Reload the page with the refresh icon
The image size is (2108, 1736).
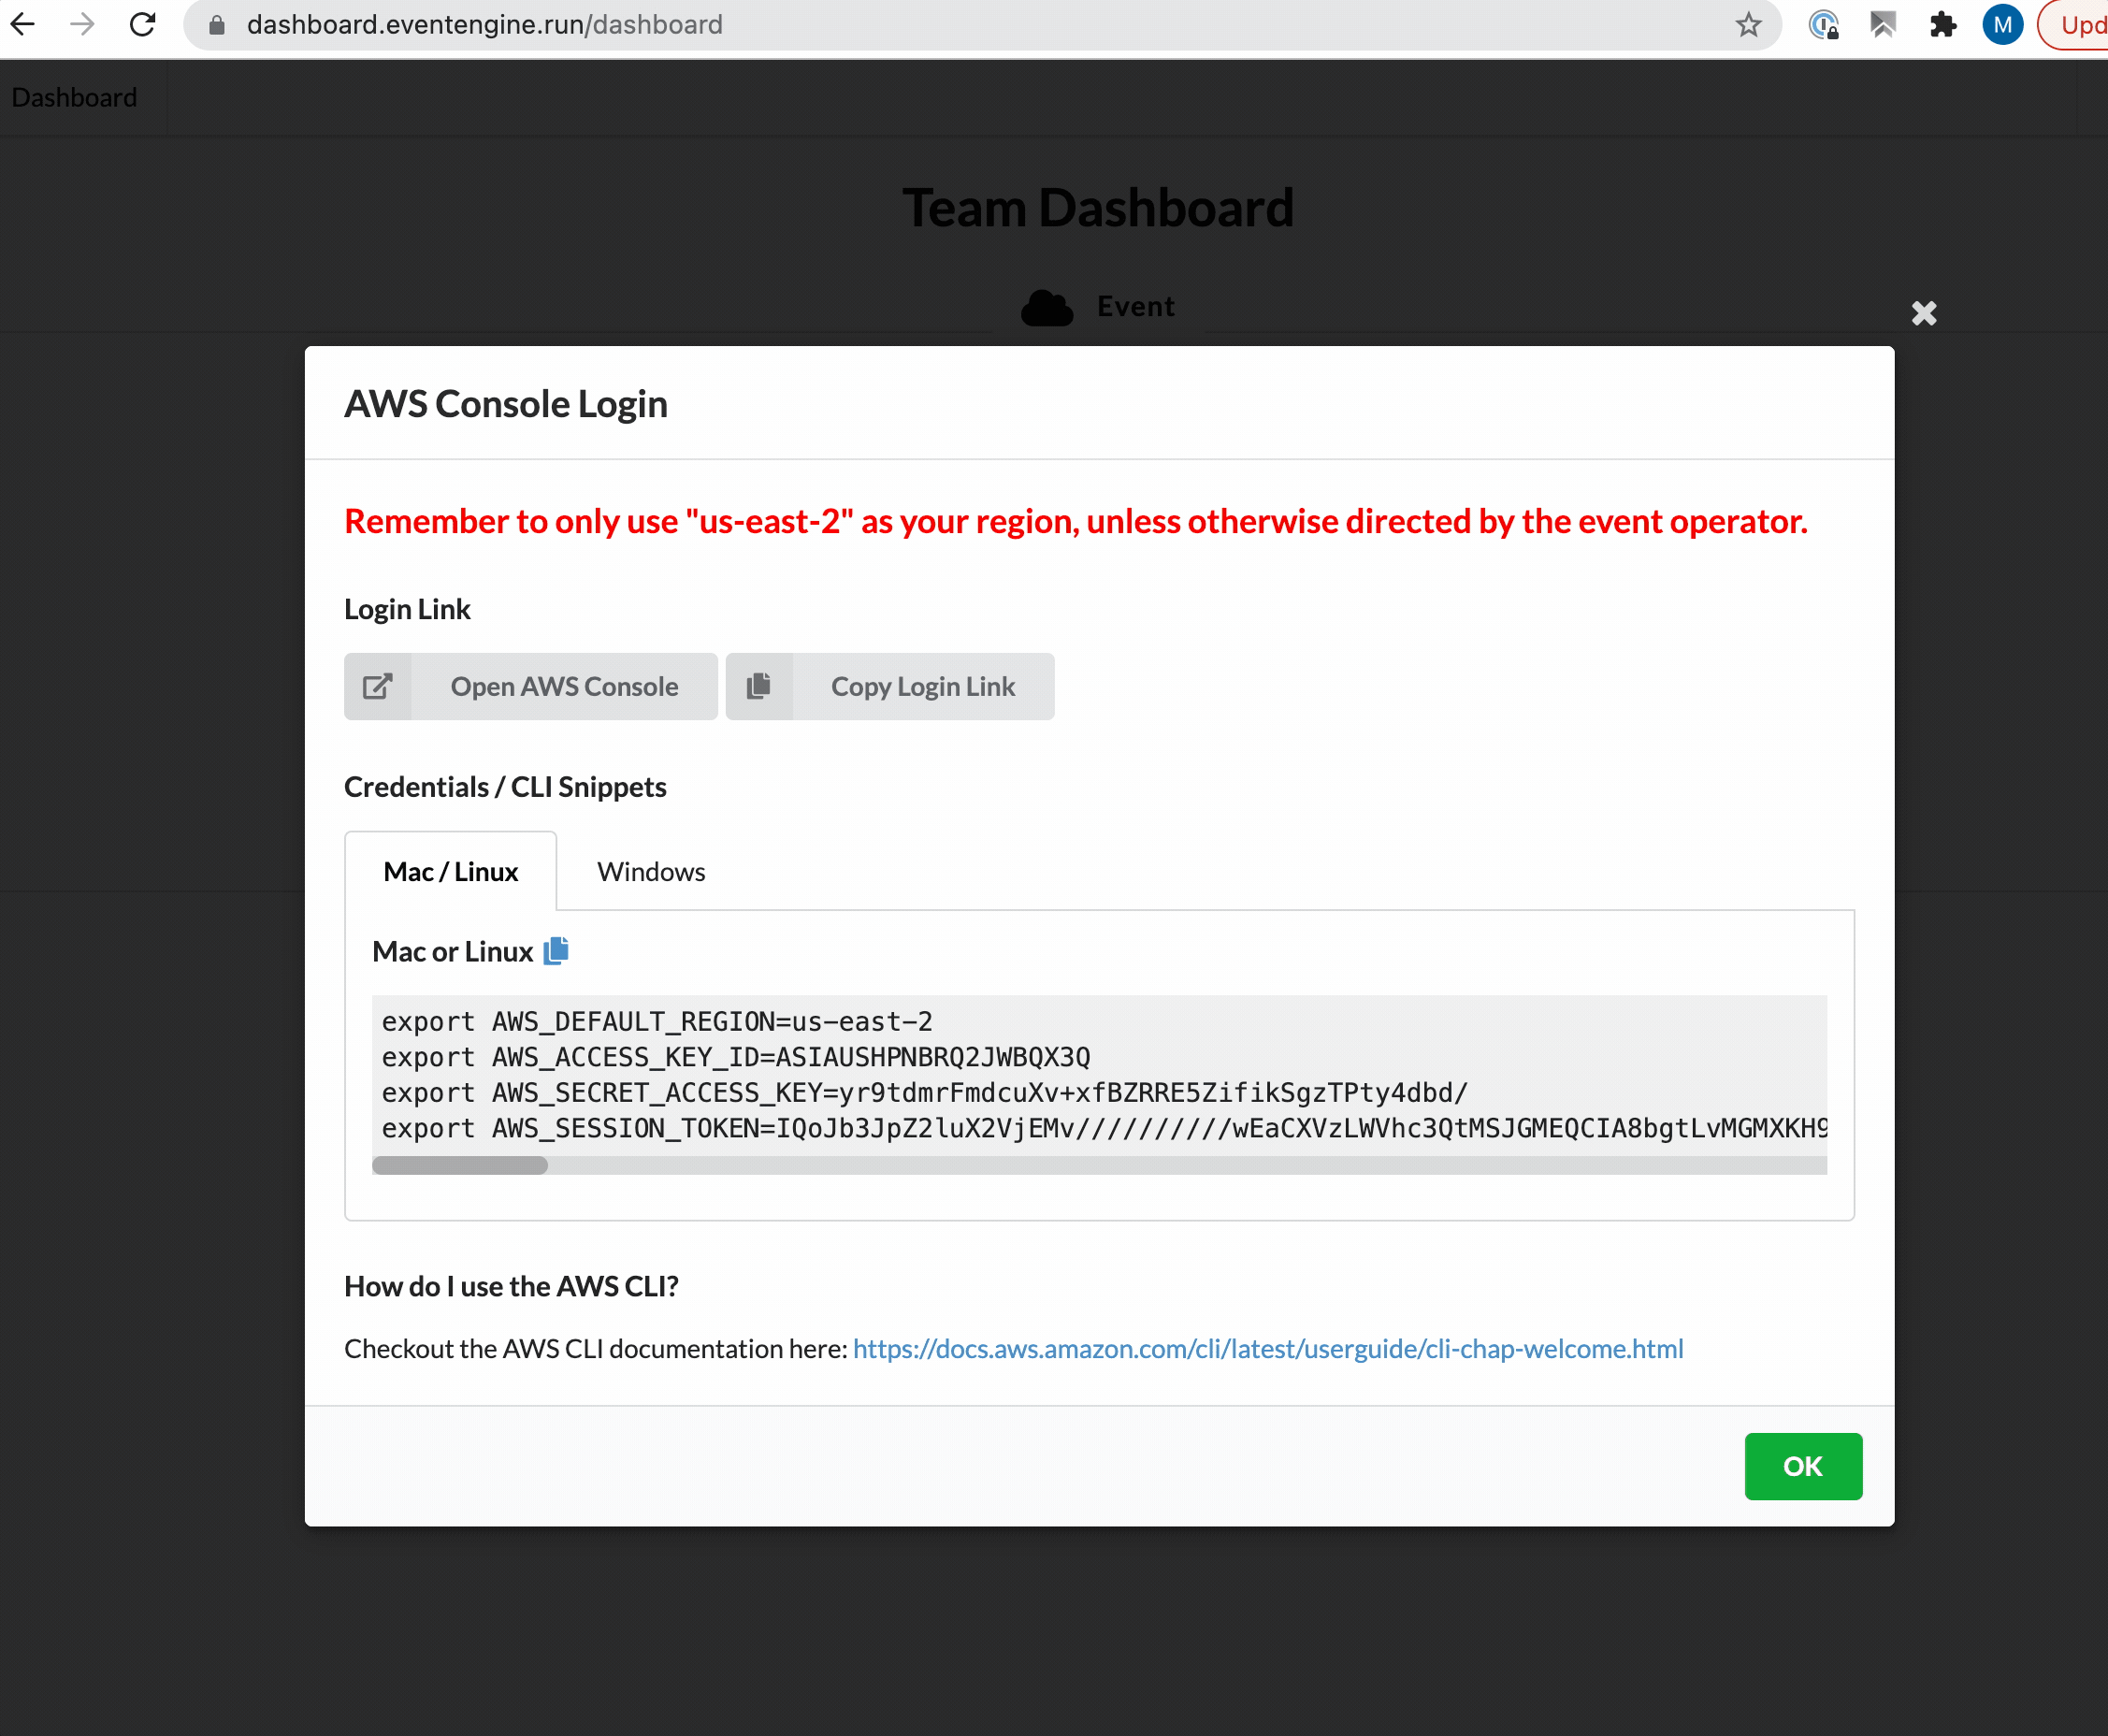point(143,24)
